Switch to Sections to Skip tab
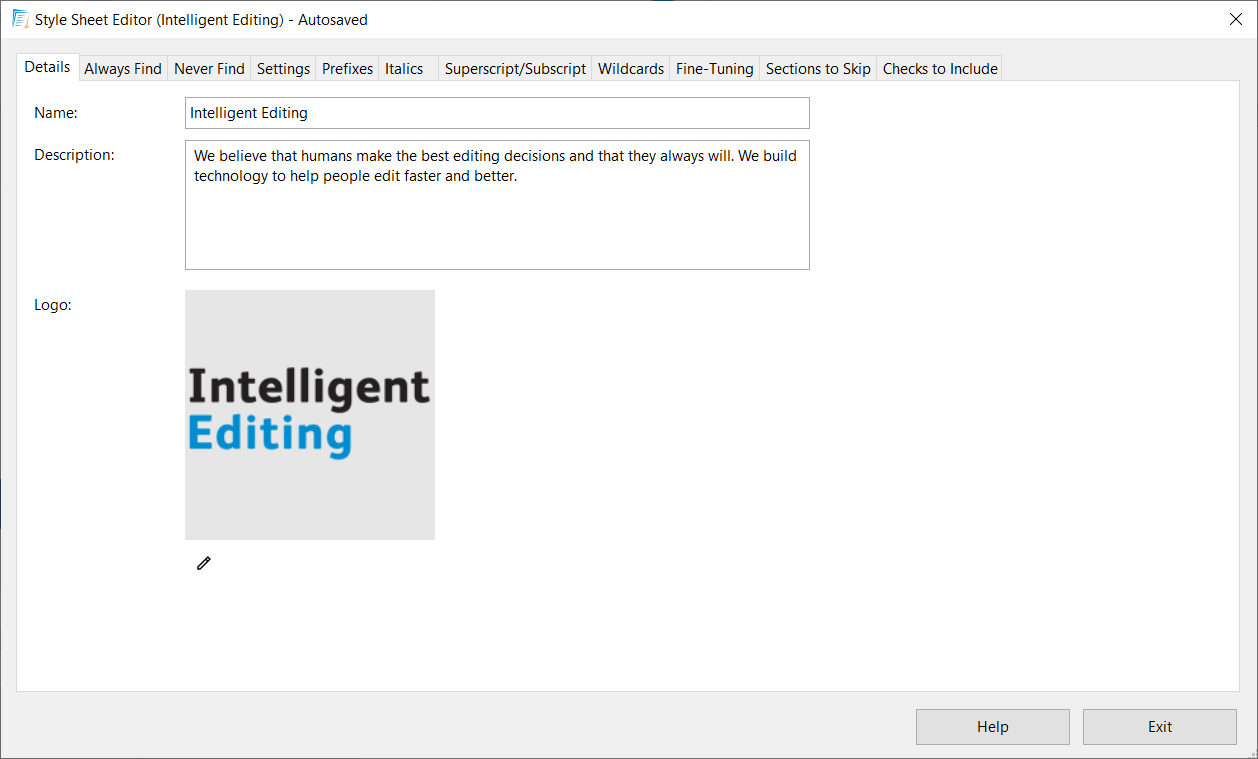1258x759 pixels. tap(818, 69)
